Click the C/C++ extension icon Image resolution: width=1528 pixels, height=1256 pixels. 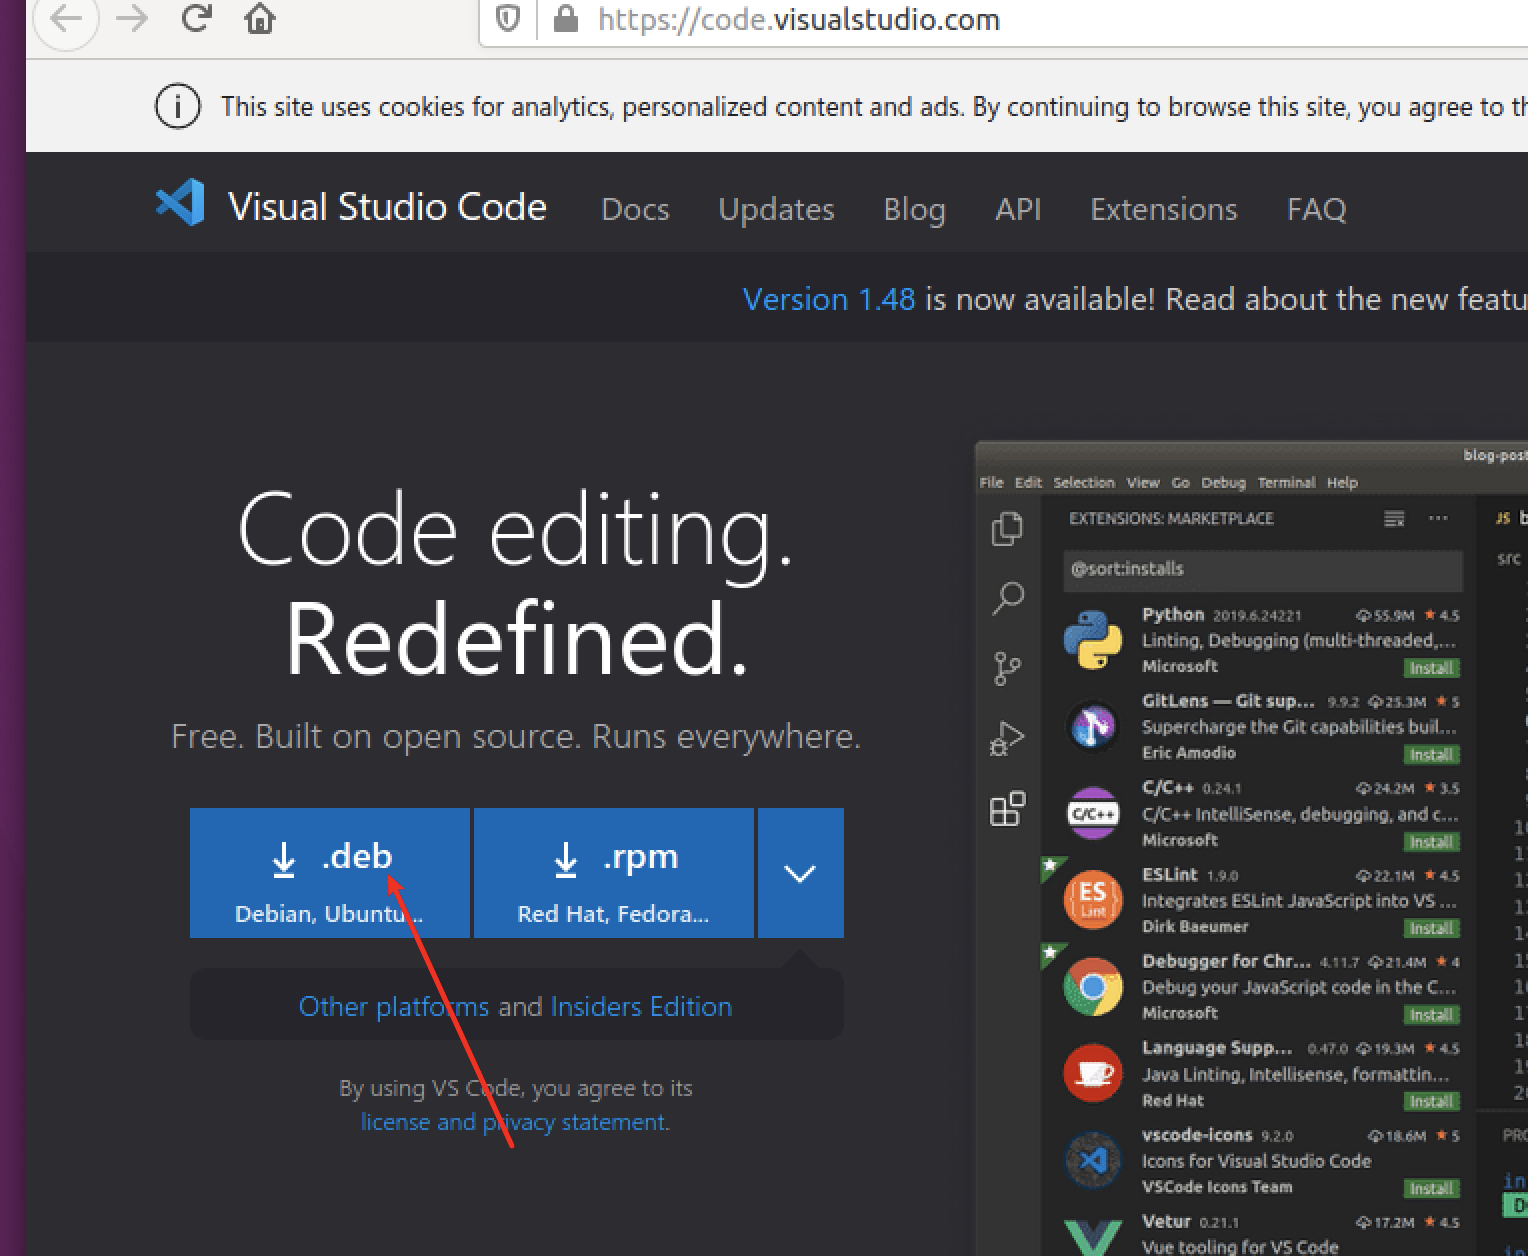[1093, 813]
